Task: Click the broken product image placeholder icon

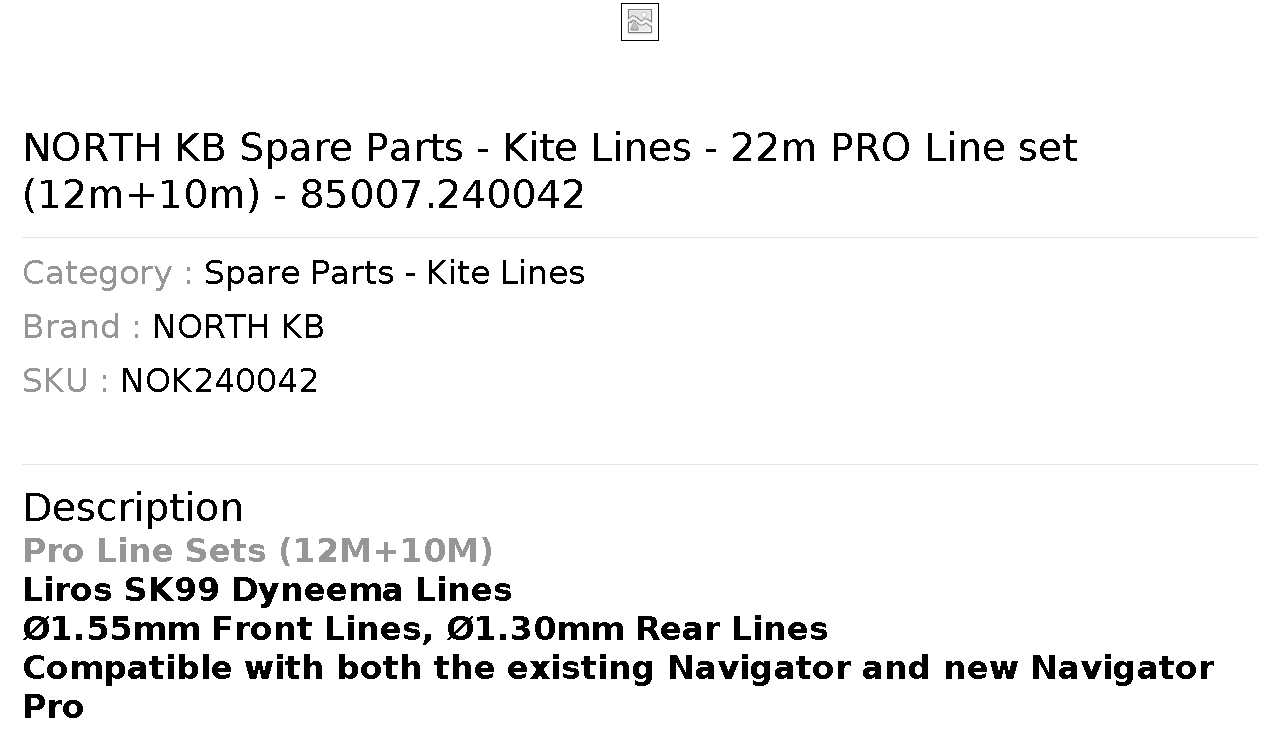Action: [640, 22]
